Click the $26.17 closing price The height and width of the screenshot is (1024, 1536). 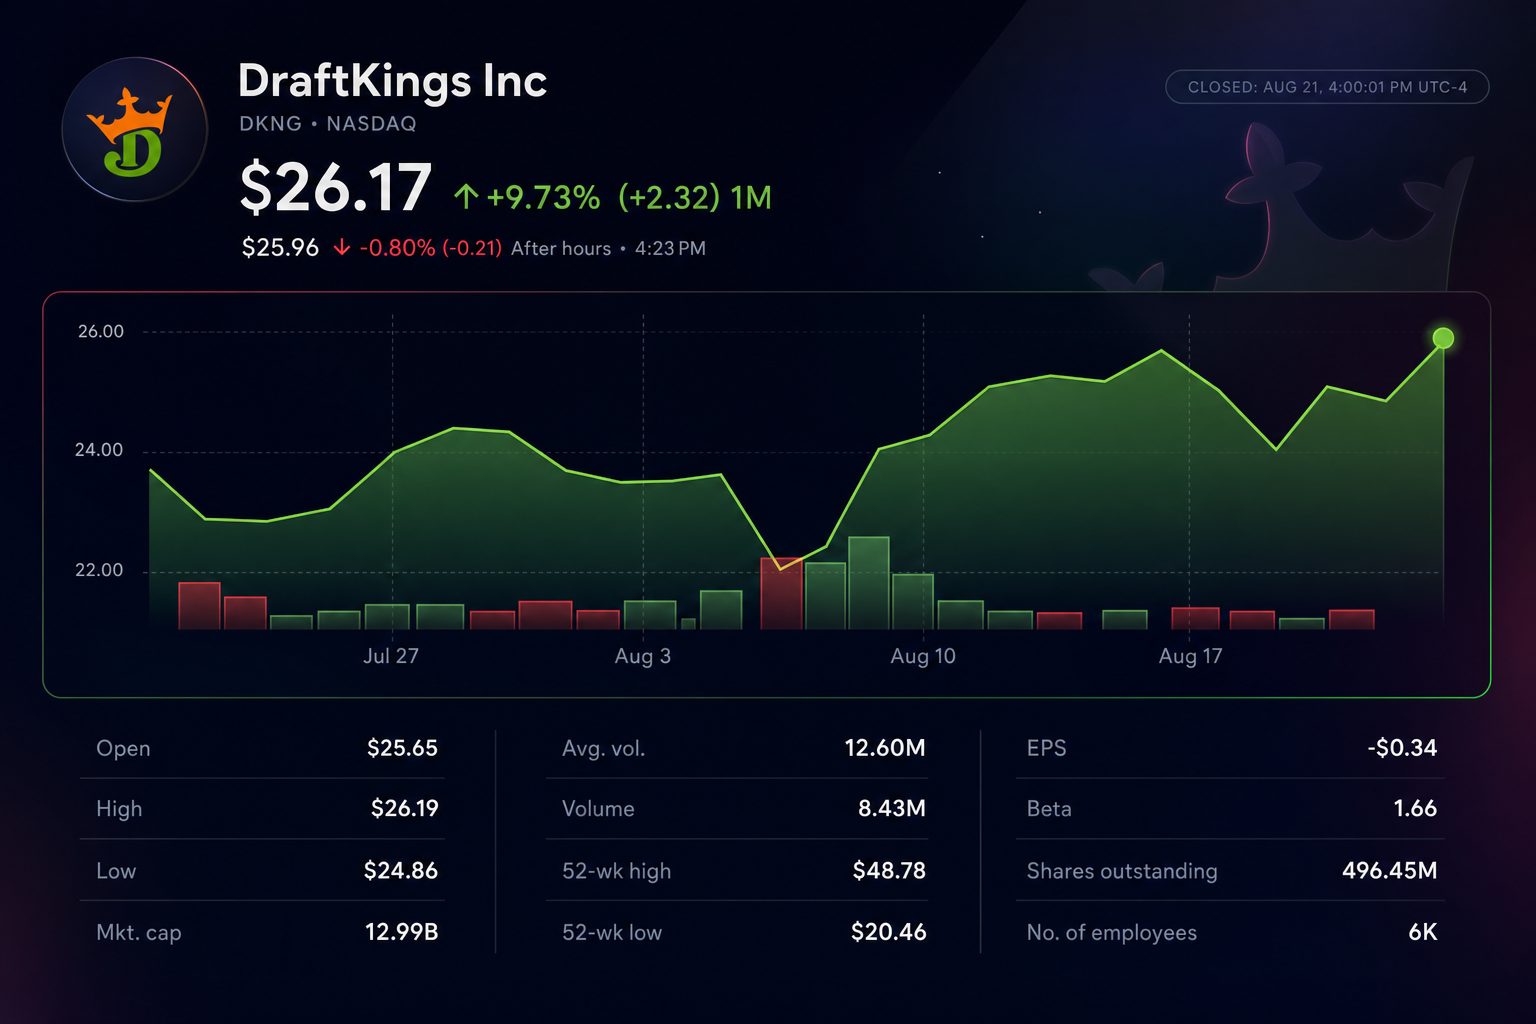[336, 188]
